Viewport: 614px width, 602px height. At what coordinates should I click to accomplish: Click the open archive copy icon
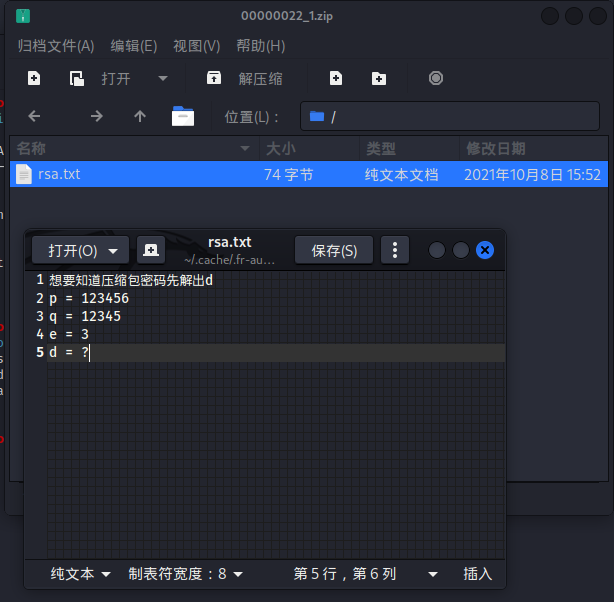click(77, 78)
